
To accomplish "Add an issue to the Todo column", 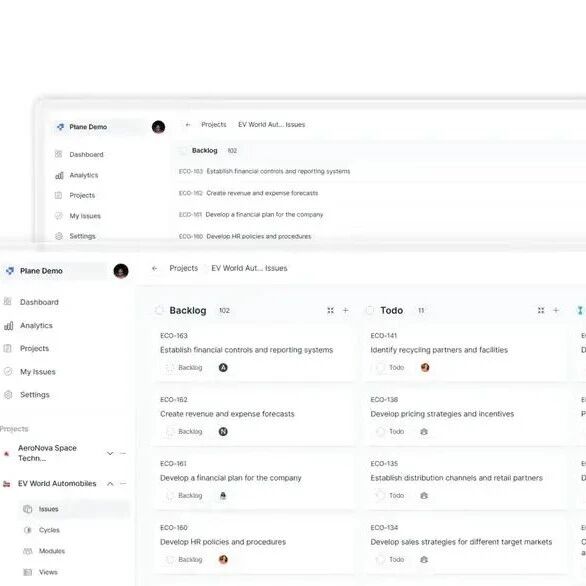I will [556, 310].
